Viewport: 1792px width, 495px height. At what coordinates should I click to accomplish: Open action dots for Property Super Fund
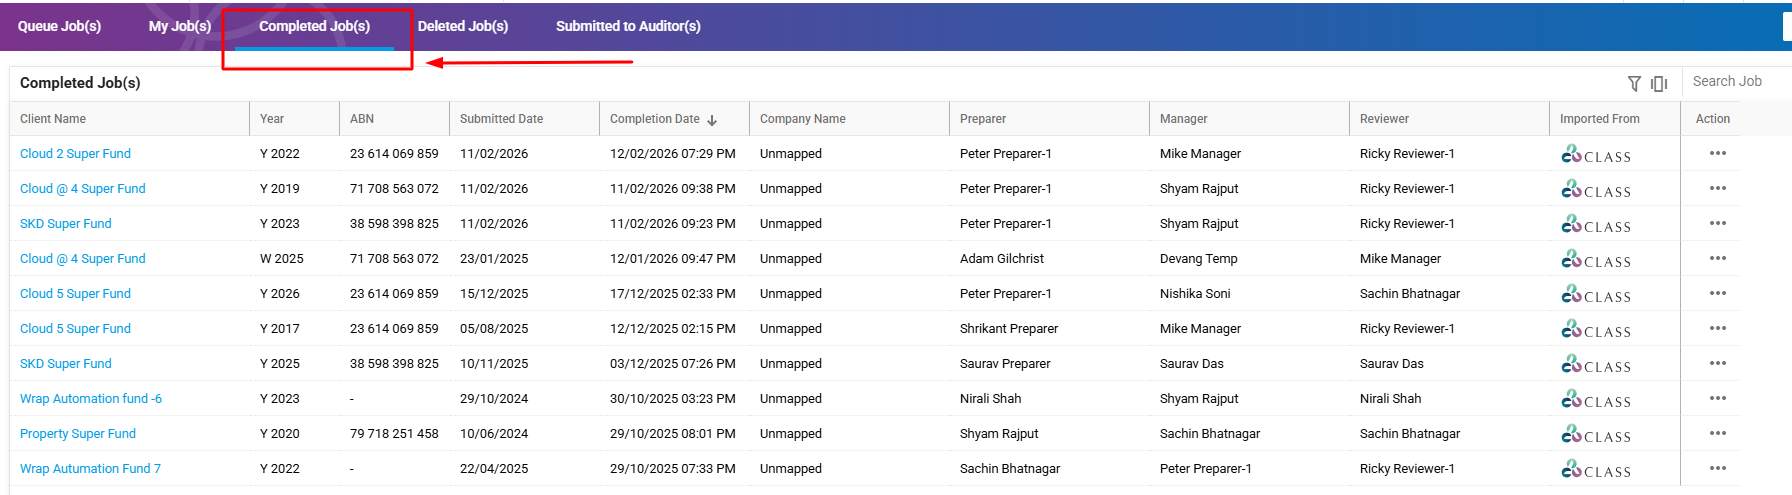coord(1718,433)
